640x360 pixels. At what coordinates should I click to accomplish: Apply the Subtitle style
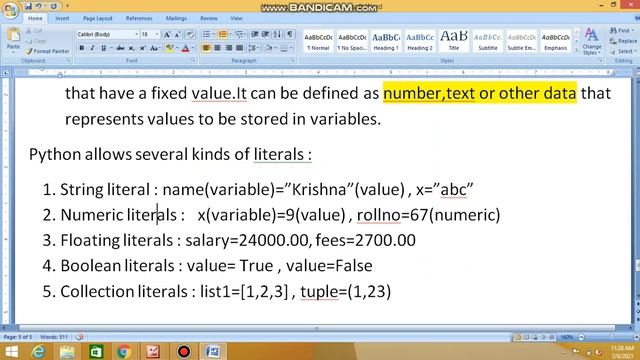pyautogui.click(x=488, y=41)
